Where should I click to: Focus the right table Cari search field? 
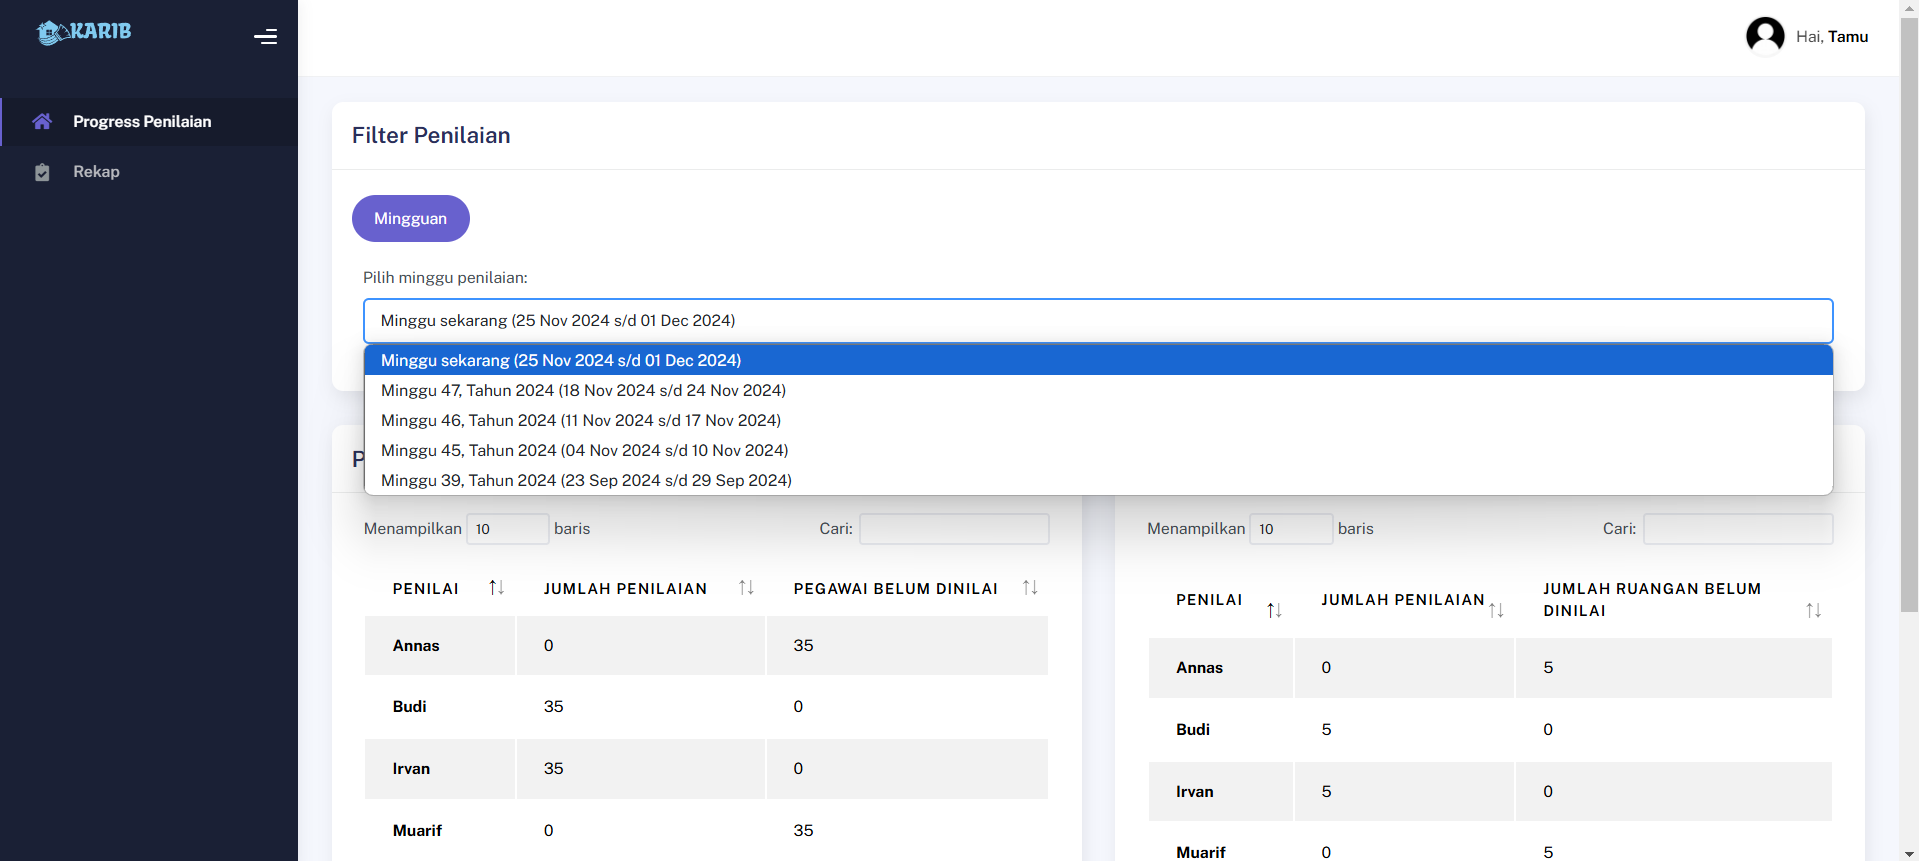click(x=1737, y=529)
